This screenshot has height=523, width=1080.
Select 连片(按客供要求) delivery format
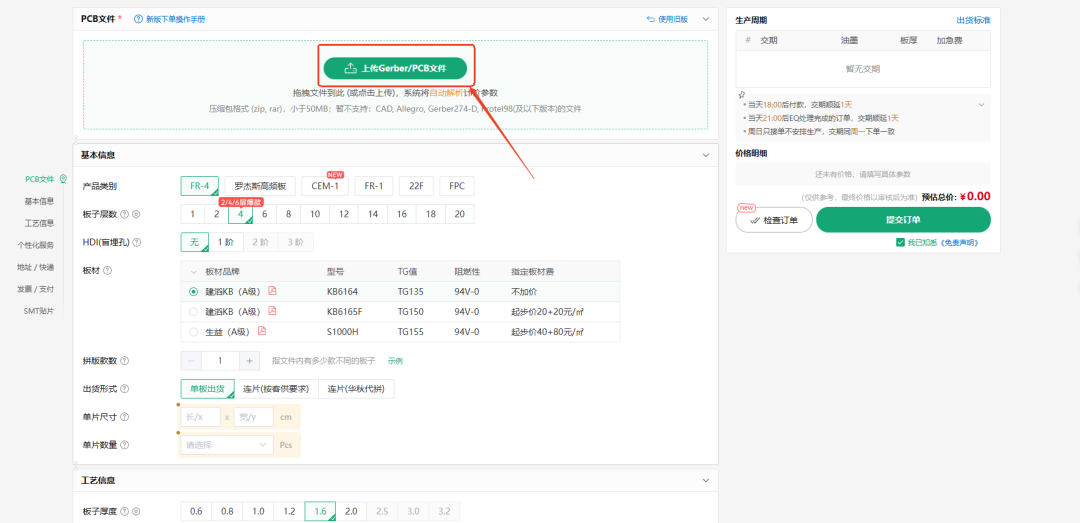pos(276,389)
